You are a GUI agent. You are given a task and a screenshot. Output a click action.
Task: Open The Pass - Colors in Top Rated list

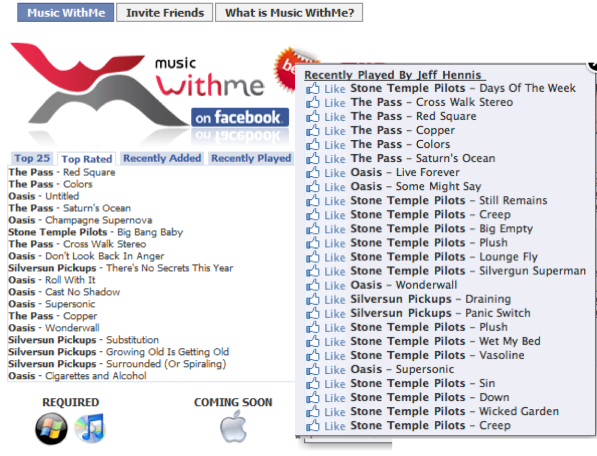[50, 184]
